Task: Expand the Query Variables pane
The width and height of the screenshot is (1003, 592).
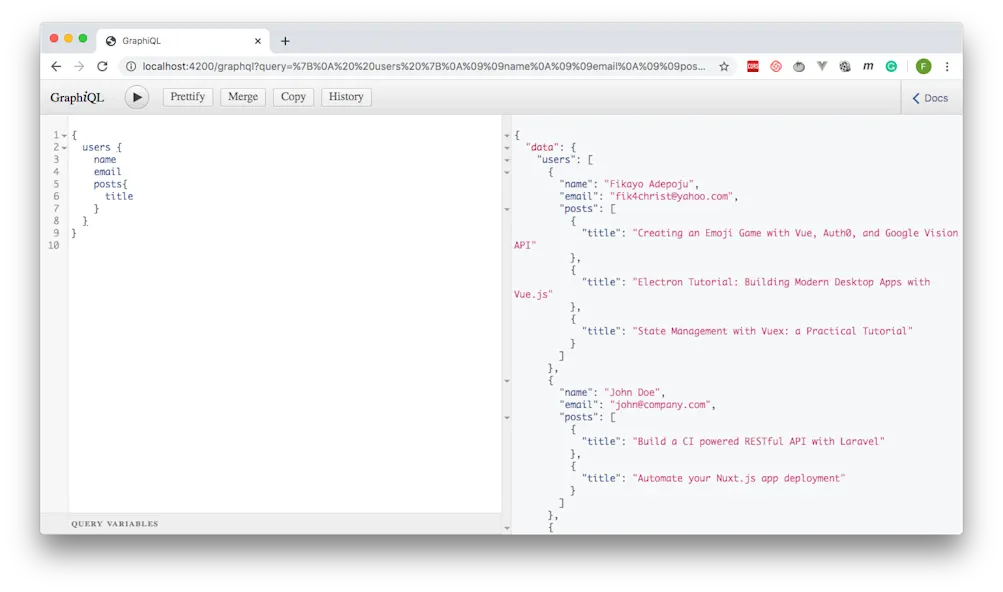Action: 114,523
